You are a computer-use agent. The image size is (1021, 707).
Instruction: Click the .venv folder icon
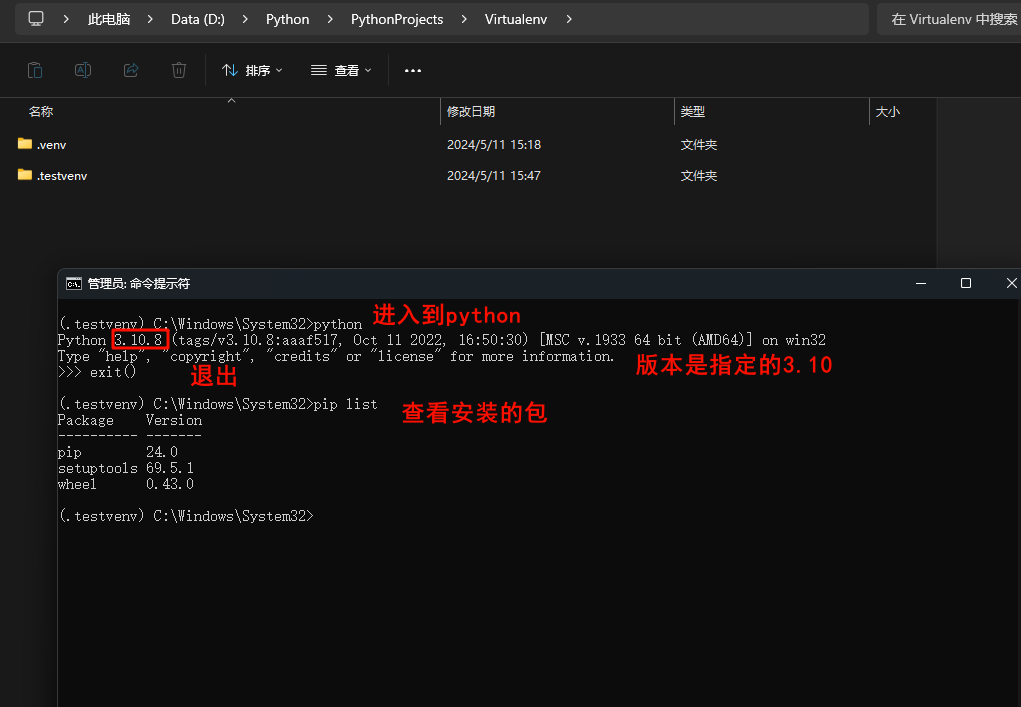click(x=25, y=144)
